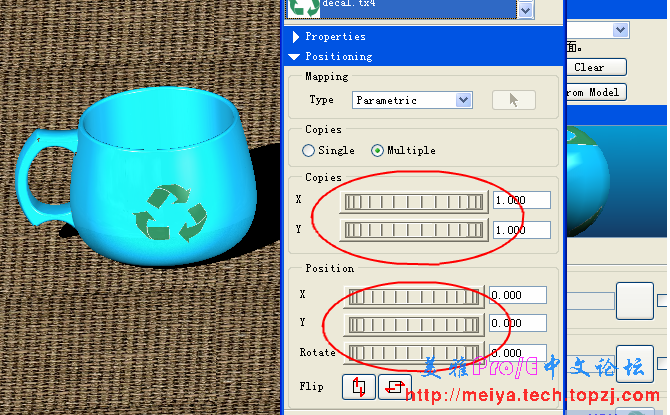Adjust the Copies Y slider
The height and width of the screenshot is (415, 670).
point(414,230)
